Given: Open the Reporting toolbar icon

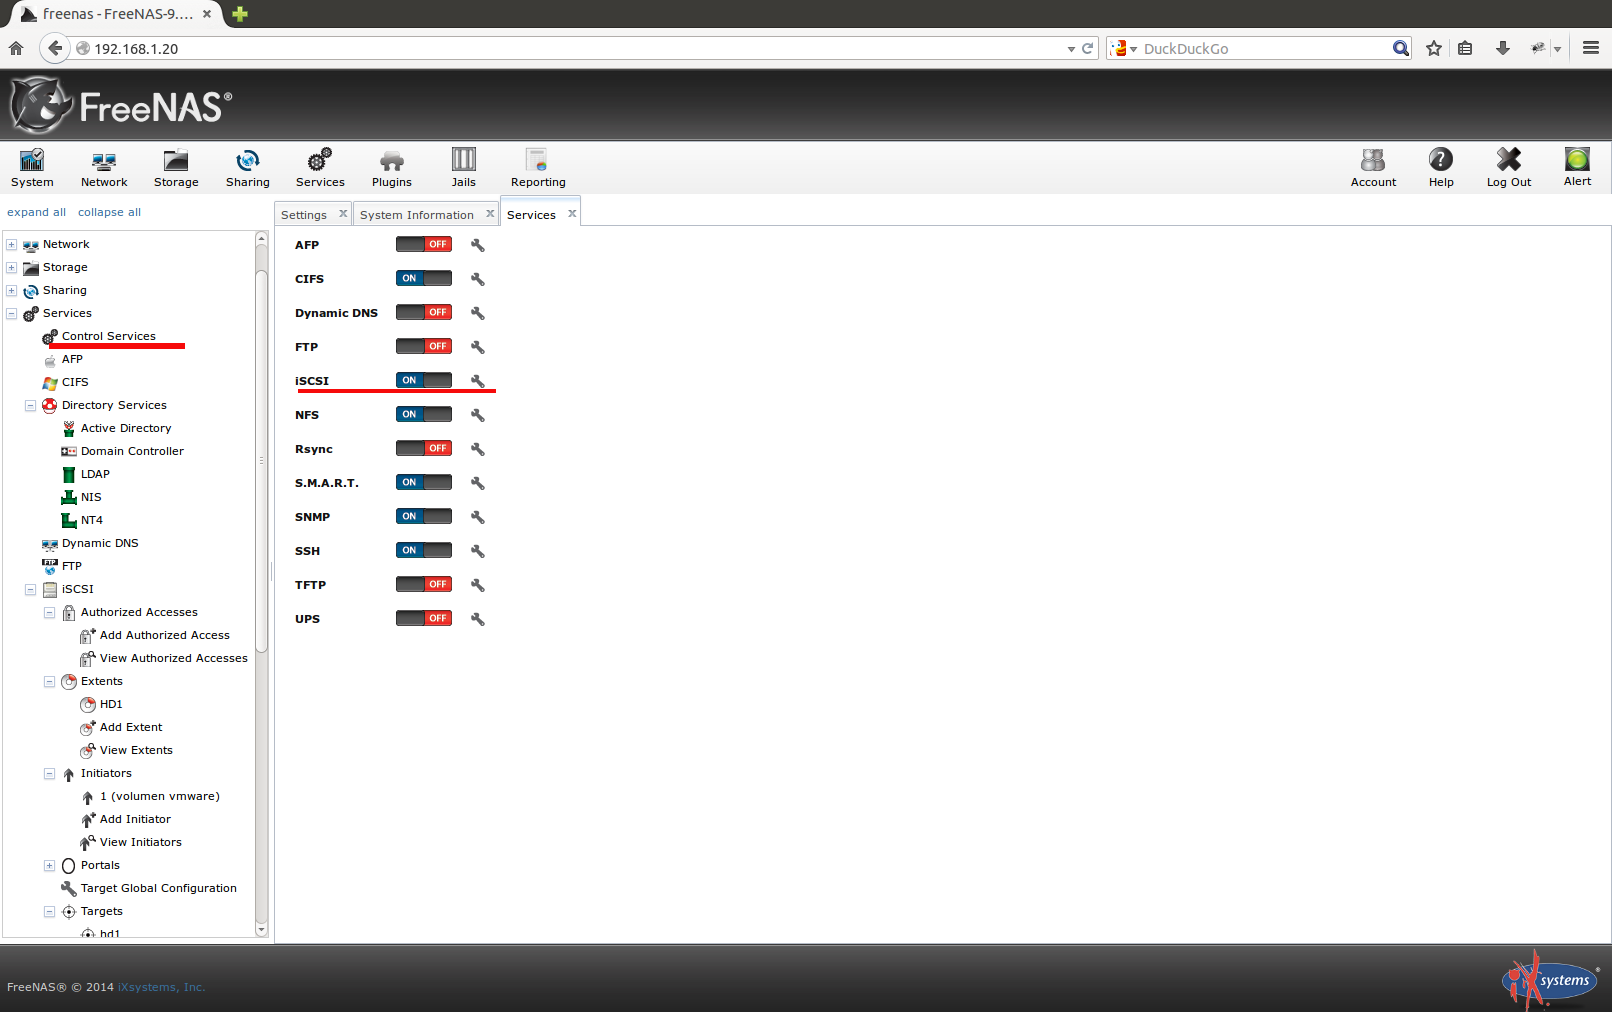Looking at the screenshot, I should [538, 168].
